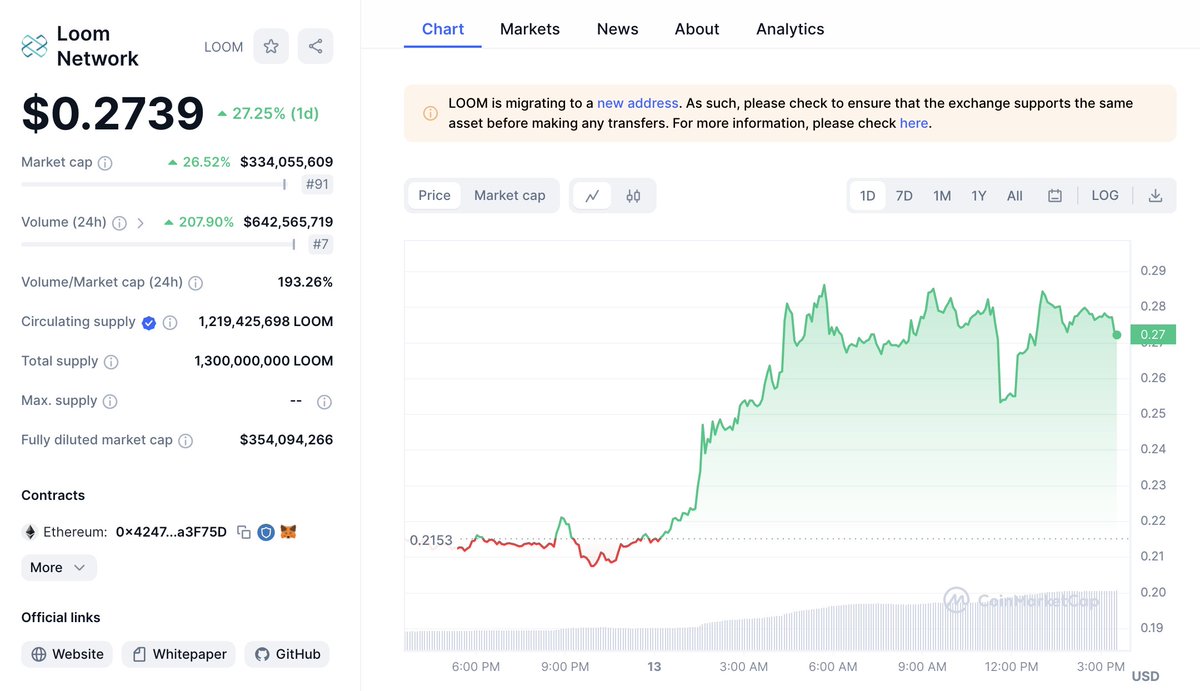The height and width of the screenshot is (691, 1200).
Task: Select the line chart style icon
Action: pos(592,195)
